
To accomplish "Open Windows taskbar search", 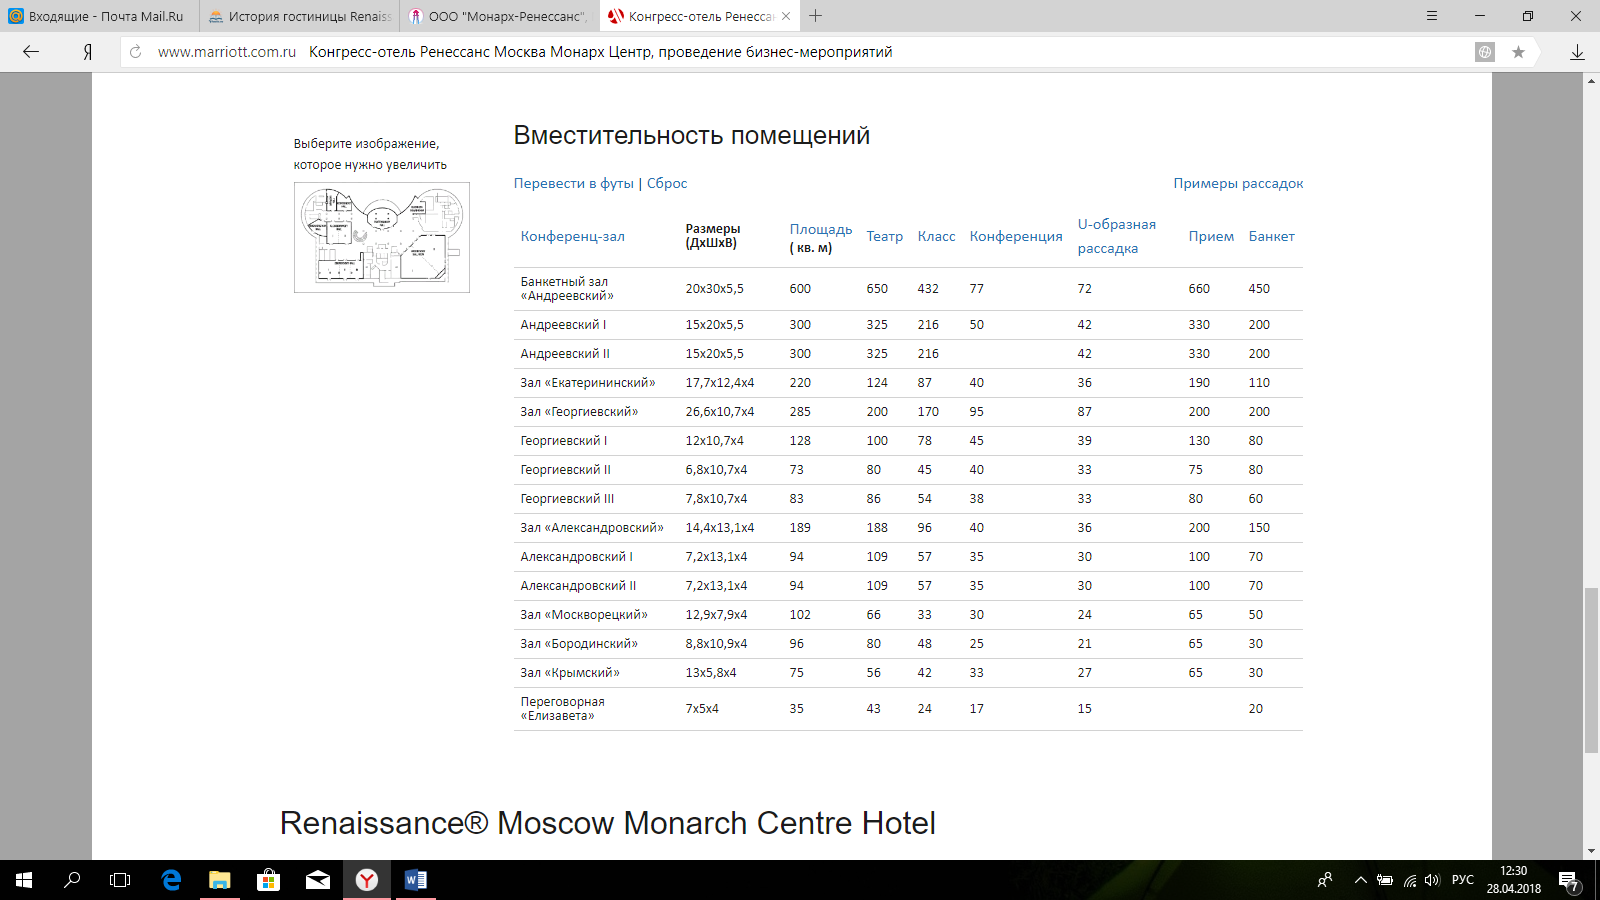I will pos(72,880).
